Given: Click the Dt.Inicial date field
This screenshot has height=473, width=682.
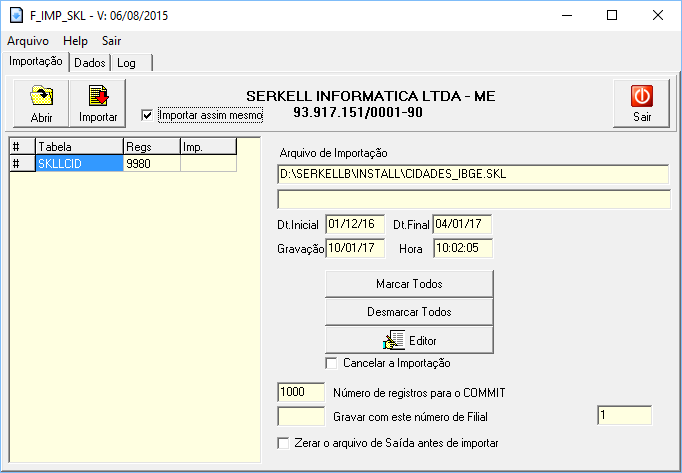Looking at the screenshot, I should 355,224.
